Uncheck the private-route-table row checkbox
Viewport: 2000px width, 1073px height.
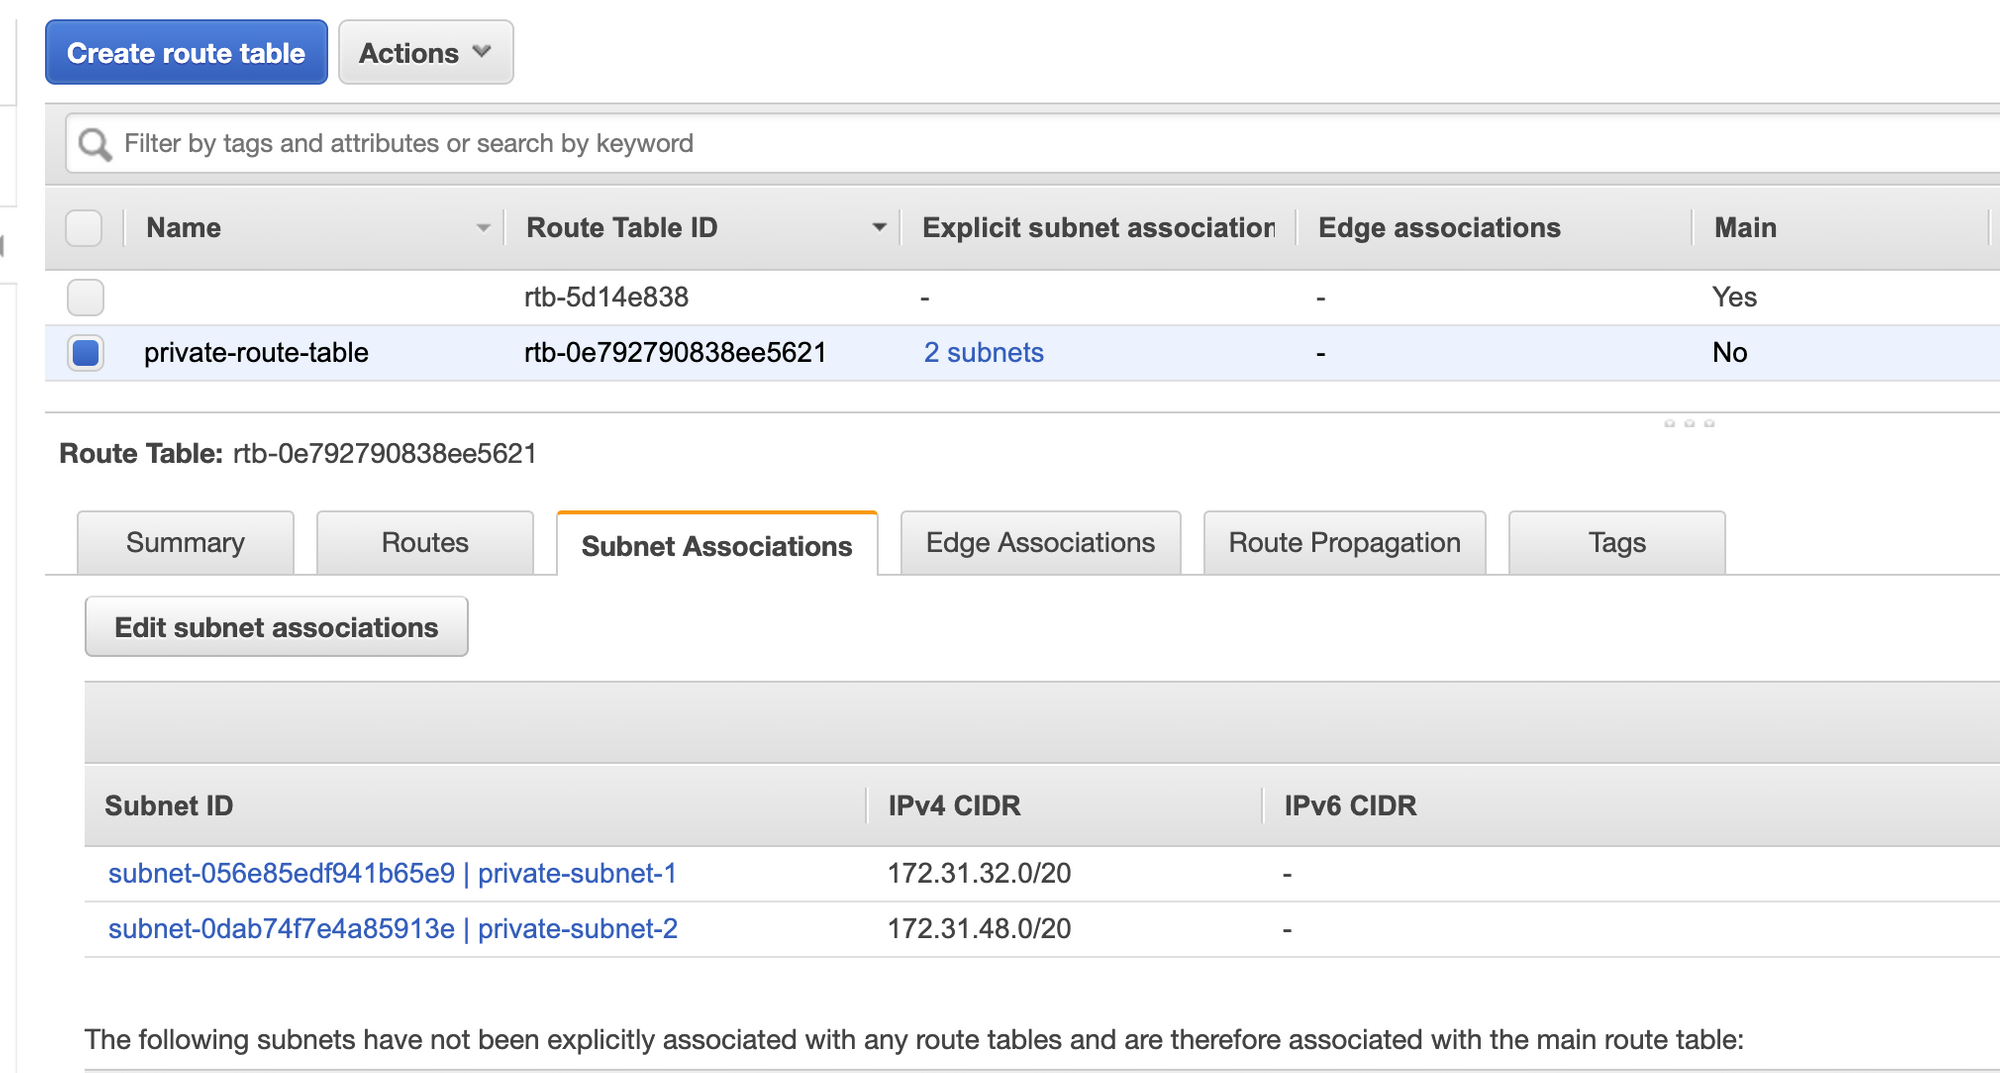coord(85,353)
